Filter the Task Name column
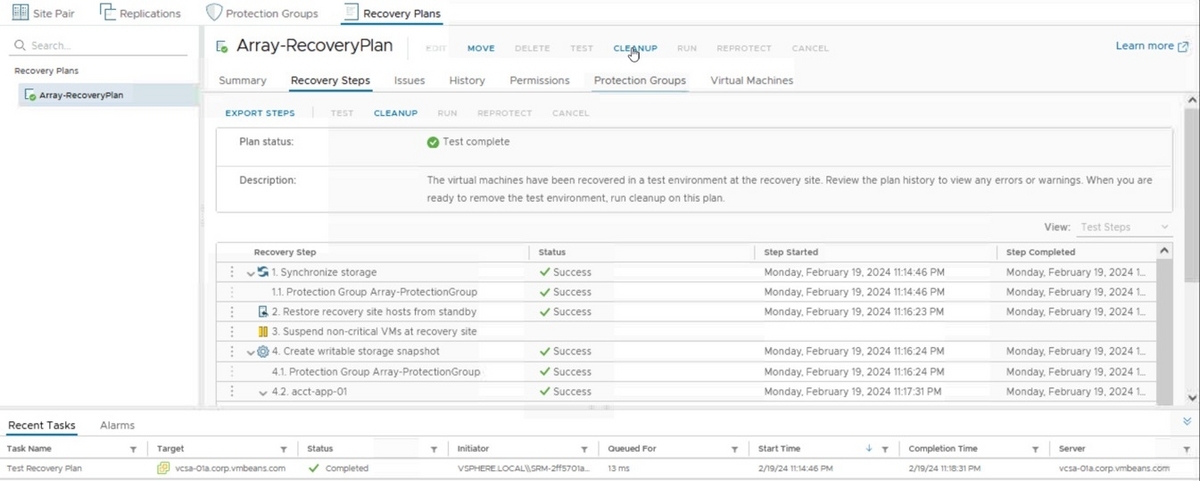Viewport: 1200px width, 481px height. (x=133, y=449)
